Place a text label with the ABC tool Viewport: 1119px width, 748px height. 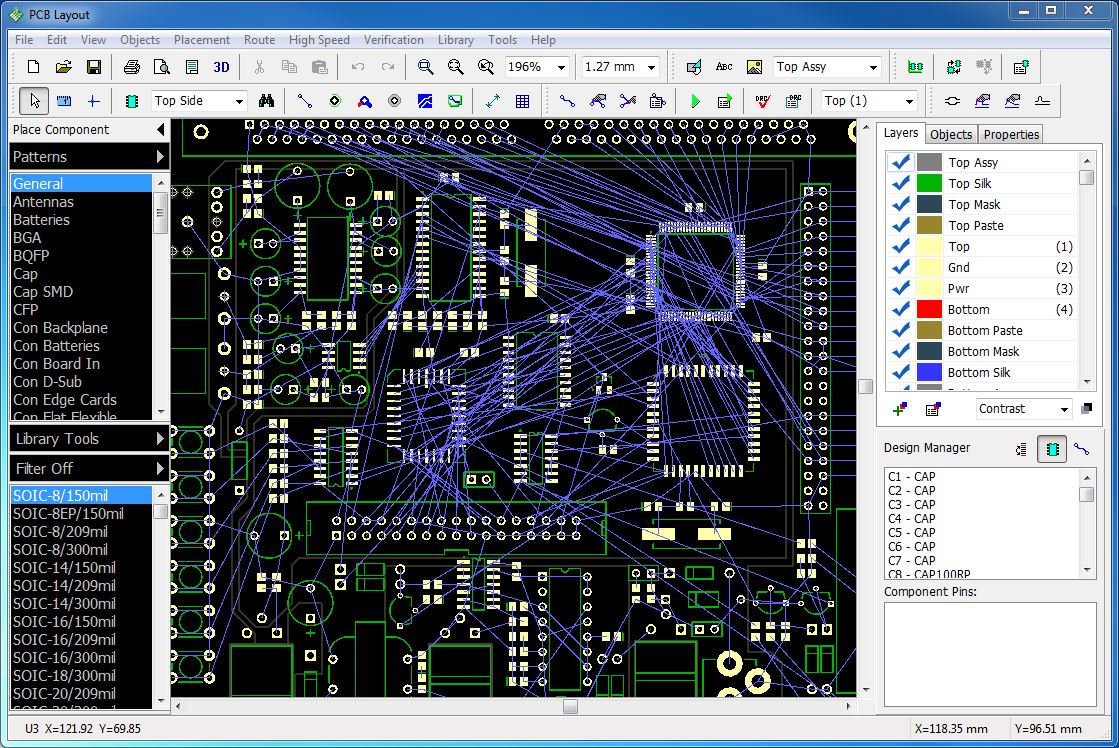tap(722, 67)
